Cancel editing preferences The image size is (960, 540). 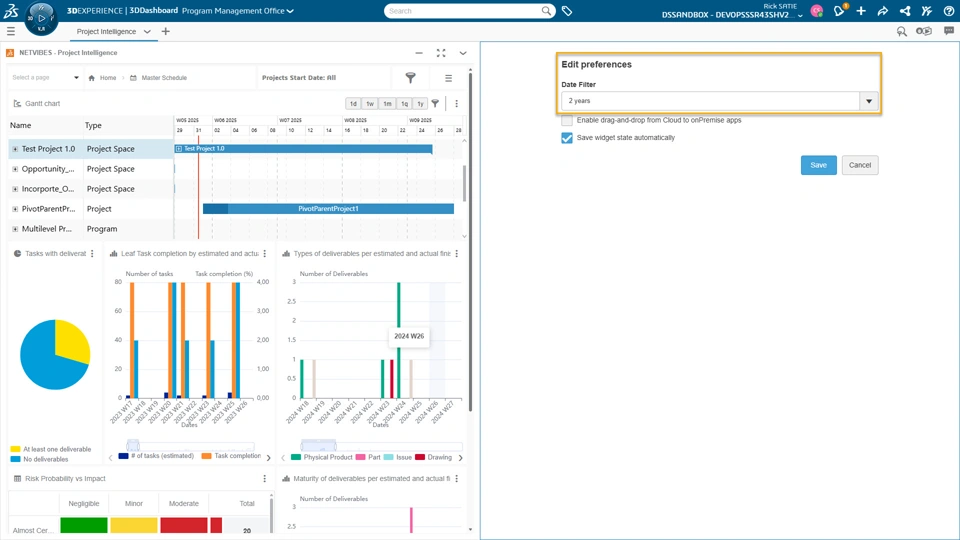click(x=860, y=165)
